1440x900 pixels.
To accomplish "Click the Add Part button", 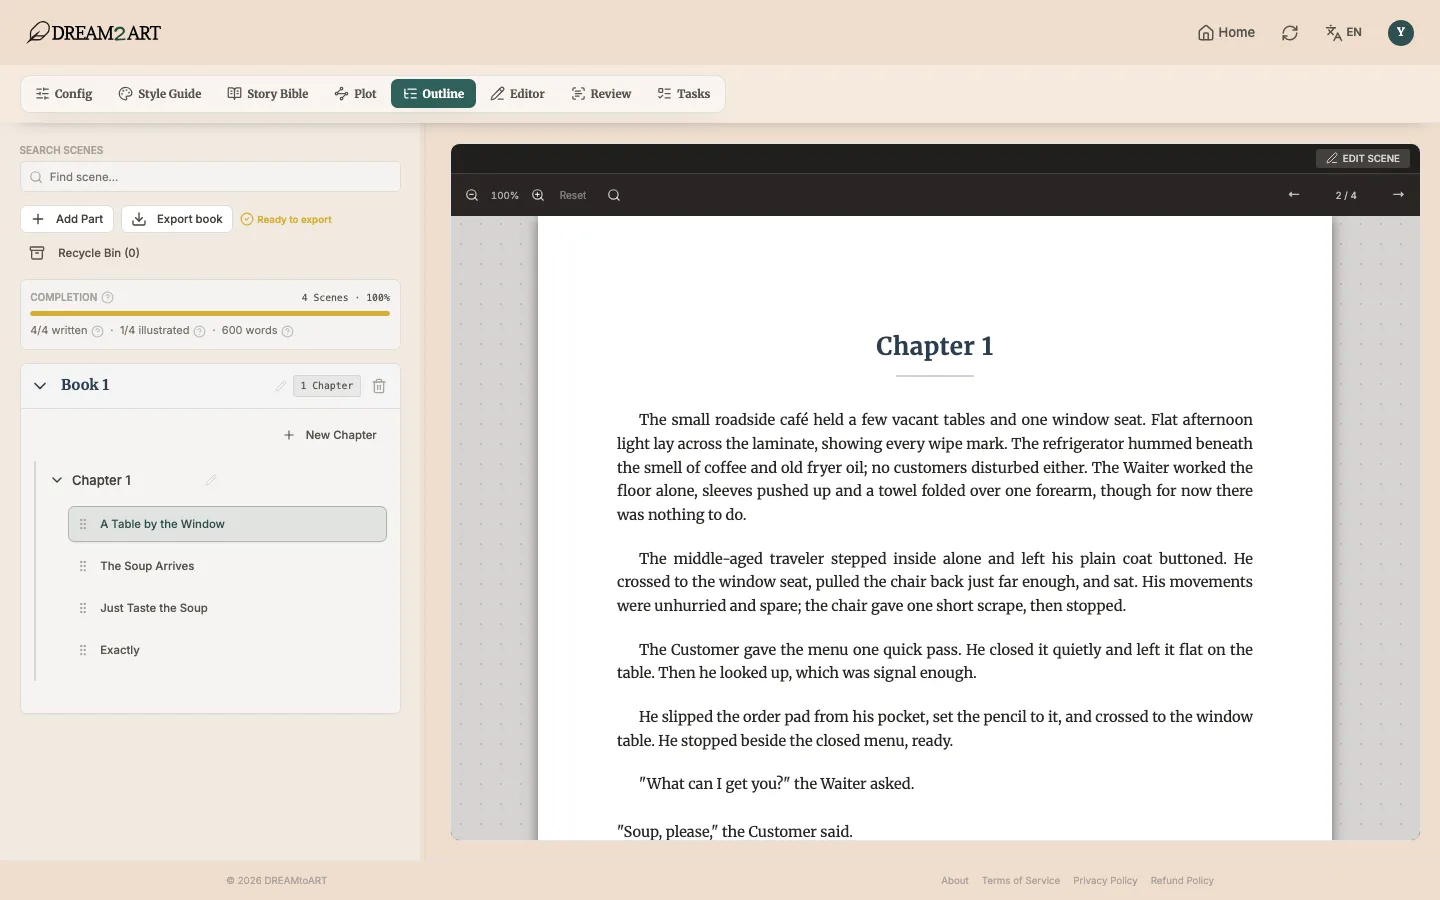I will [67, 219].
